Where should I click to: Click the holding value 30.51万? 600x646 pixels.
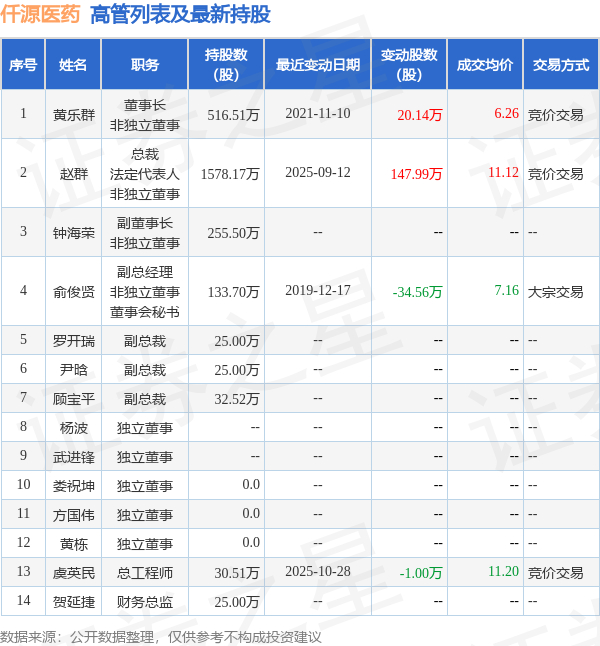pos(237,573)
